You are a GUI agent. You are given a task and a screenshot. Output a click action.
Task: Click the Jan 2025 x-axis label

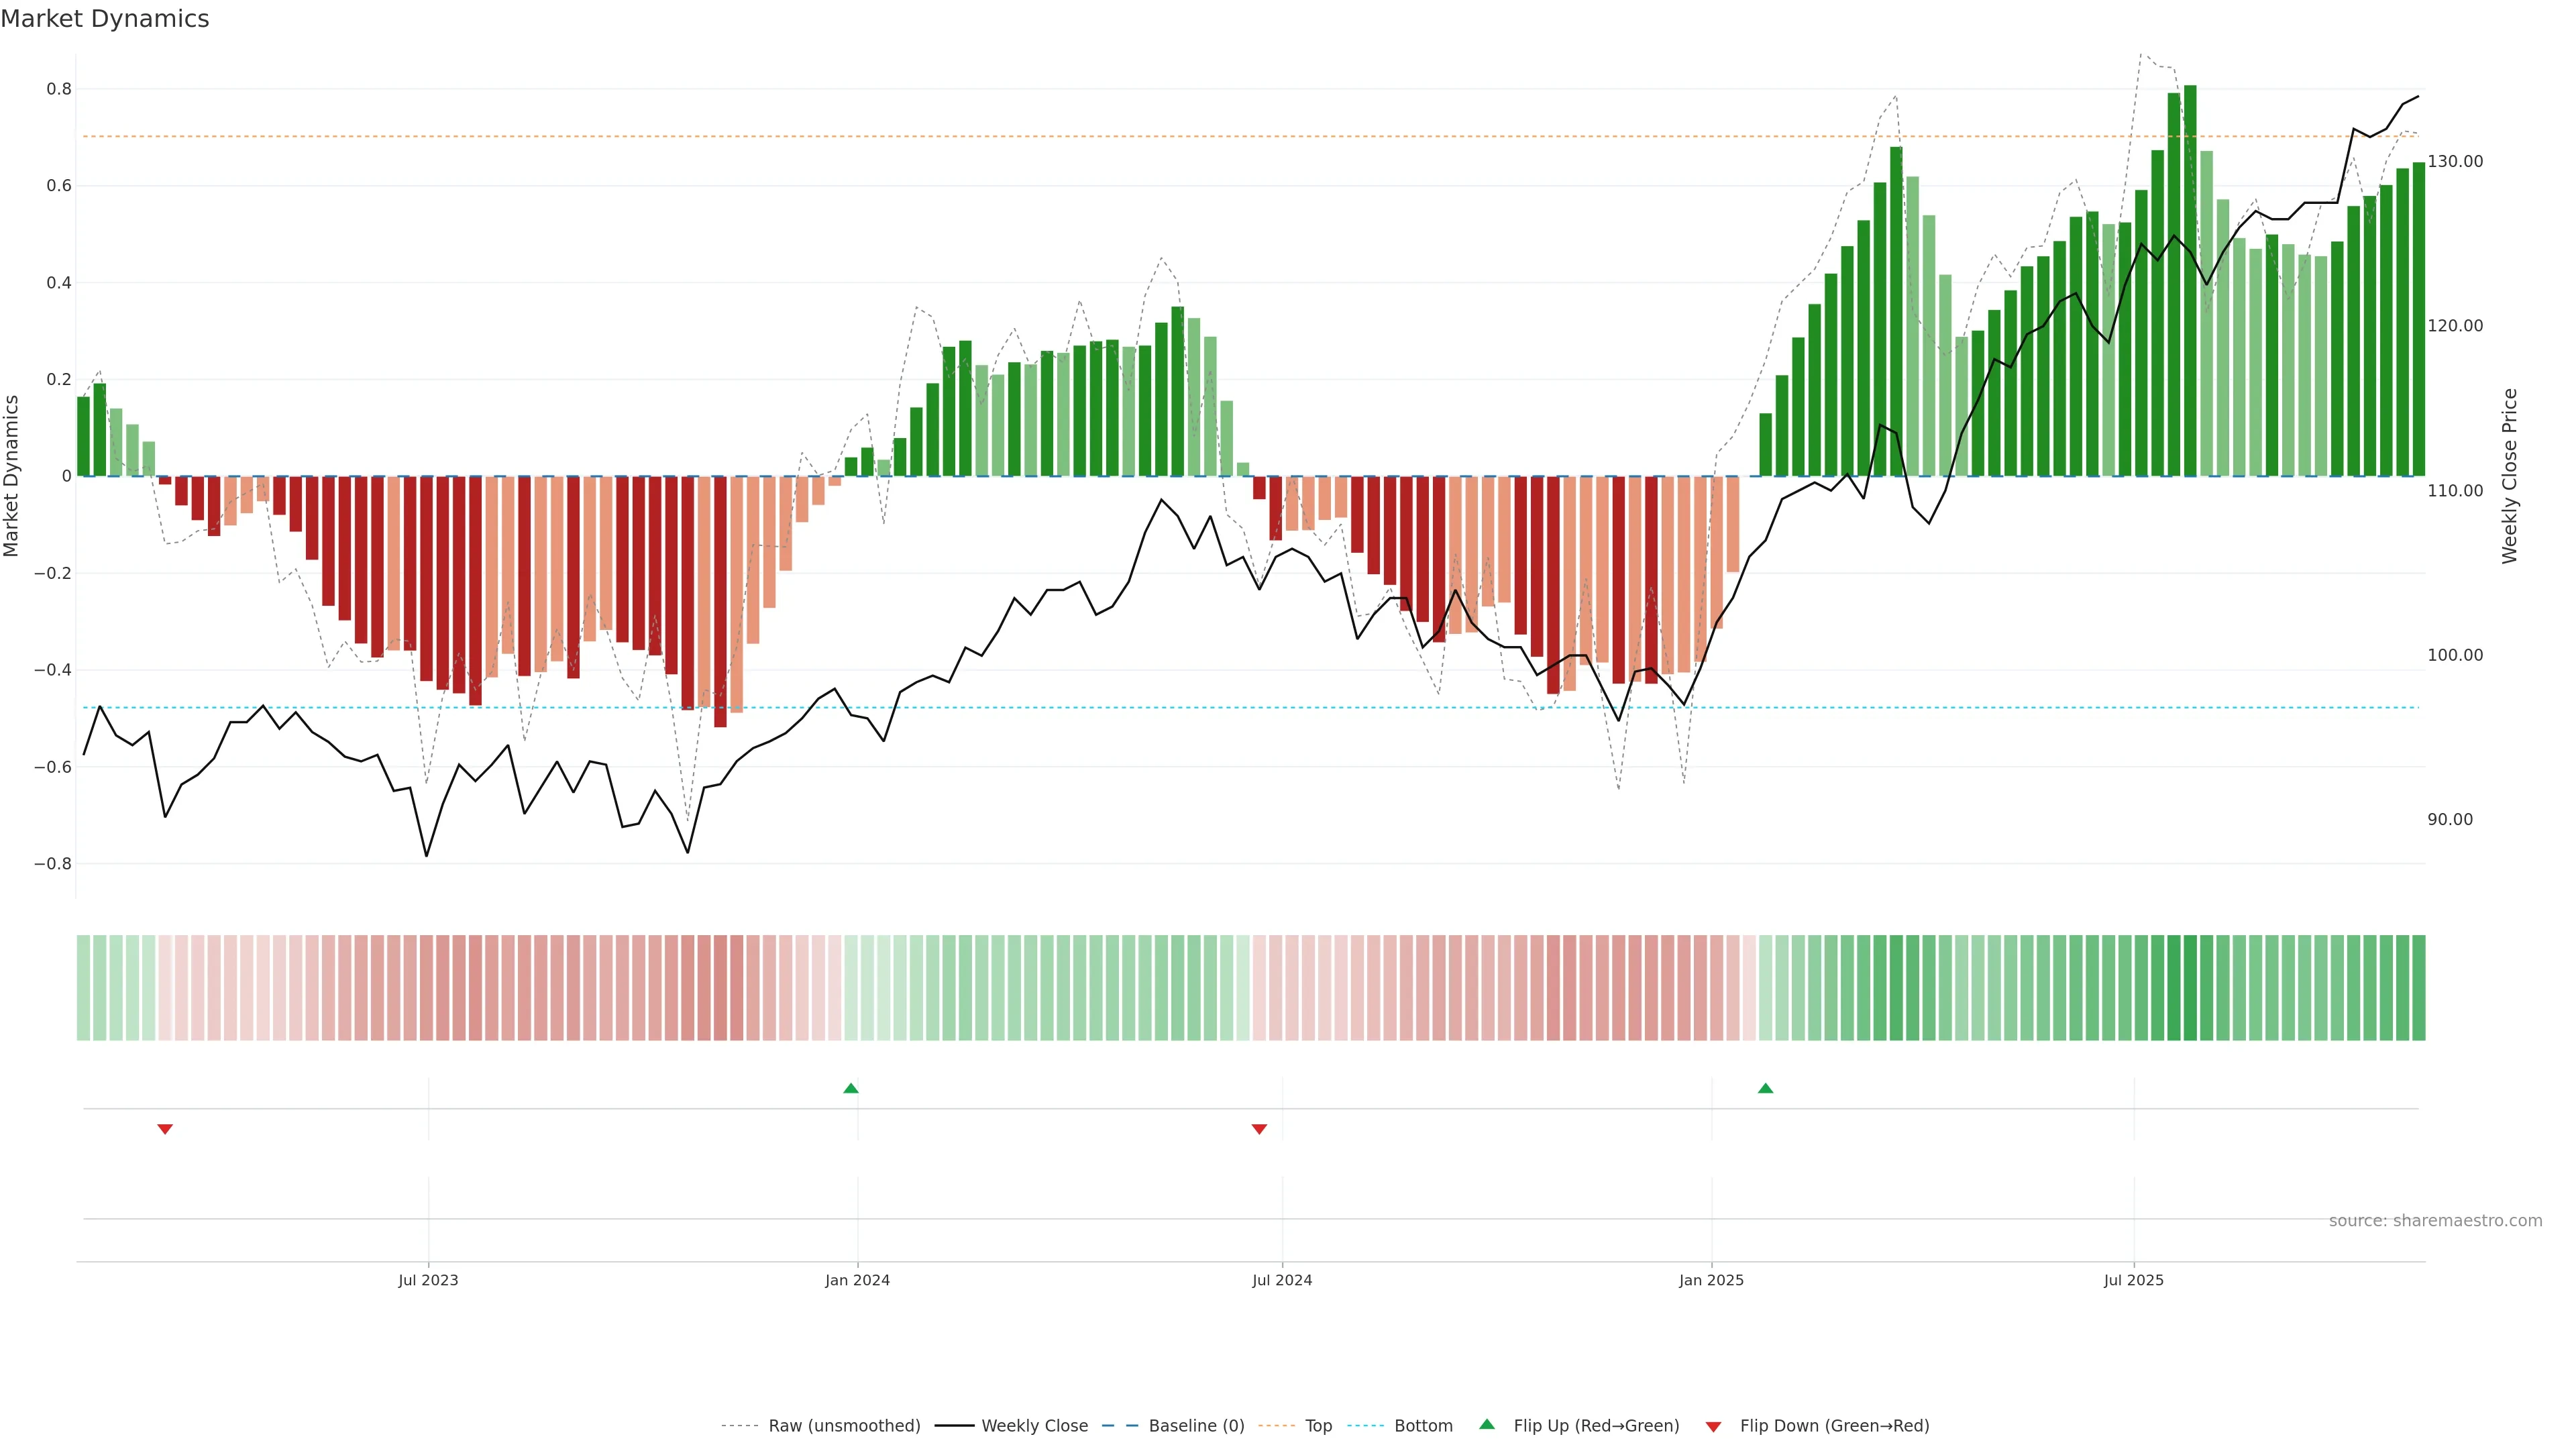1711,1280
